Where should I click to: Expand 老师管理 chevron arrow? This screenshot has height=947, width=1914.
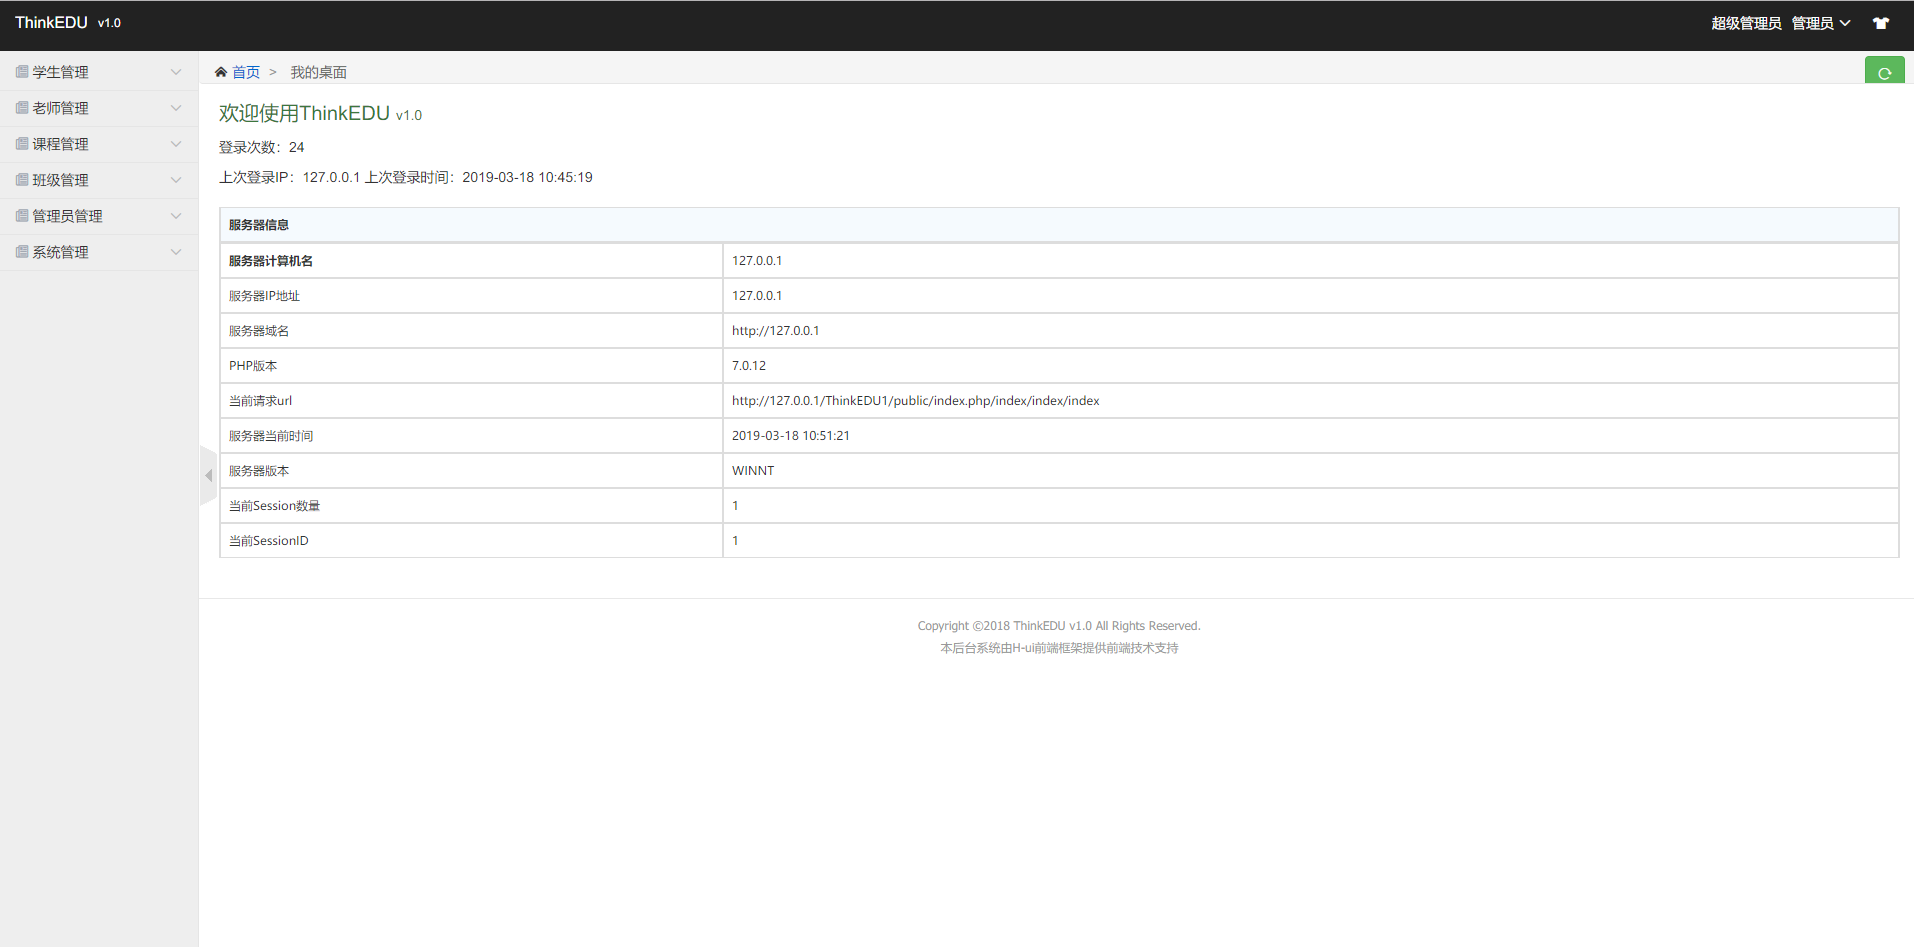pyautogui.click(x=176, y=108)
